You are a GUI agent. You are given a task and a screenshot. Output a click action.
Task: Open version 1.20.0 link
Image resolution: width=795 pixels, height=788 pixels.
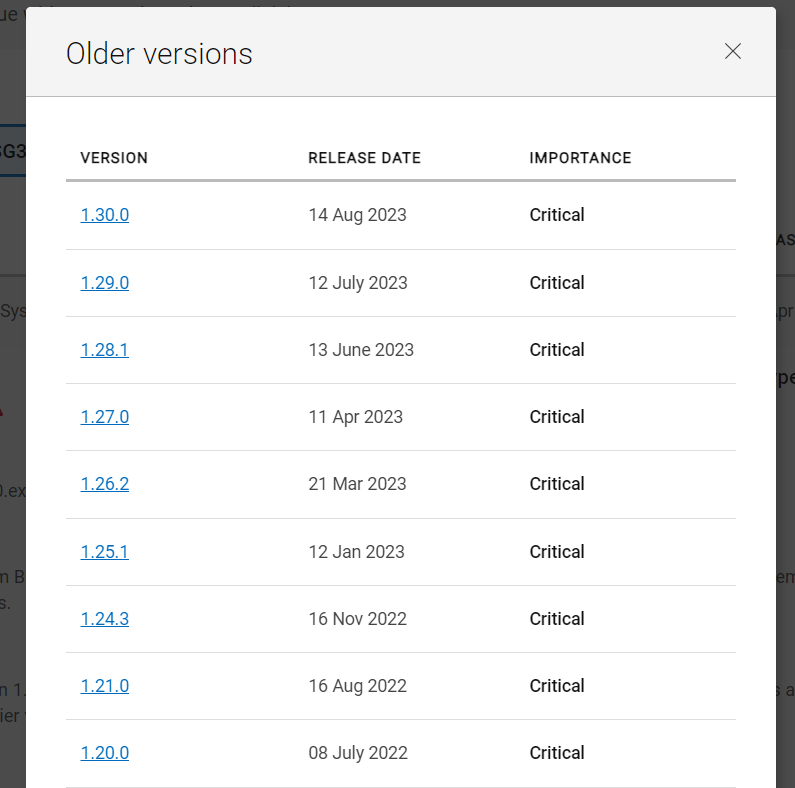[104, 753]
